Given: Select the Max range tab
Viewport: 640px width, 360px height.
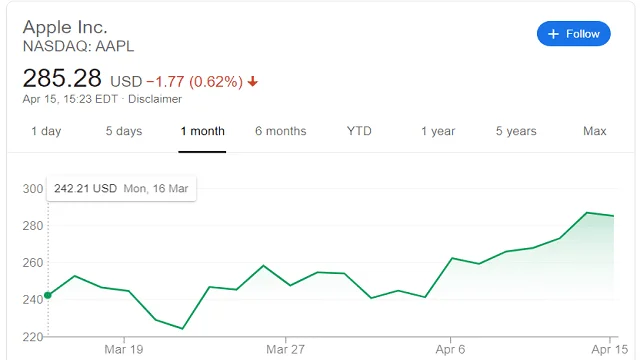Looking at the screenshot, I should pyautogui.click(x=595, y=131).
